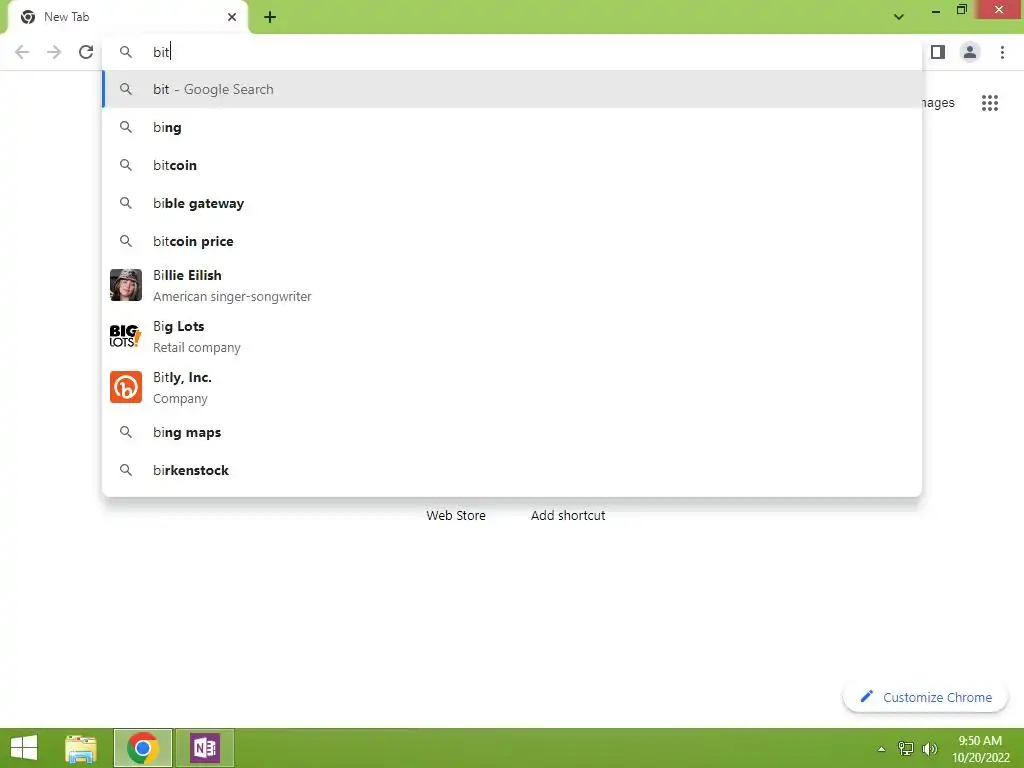
Task: Expand the tab search chevron
Action: pos(899,17)
